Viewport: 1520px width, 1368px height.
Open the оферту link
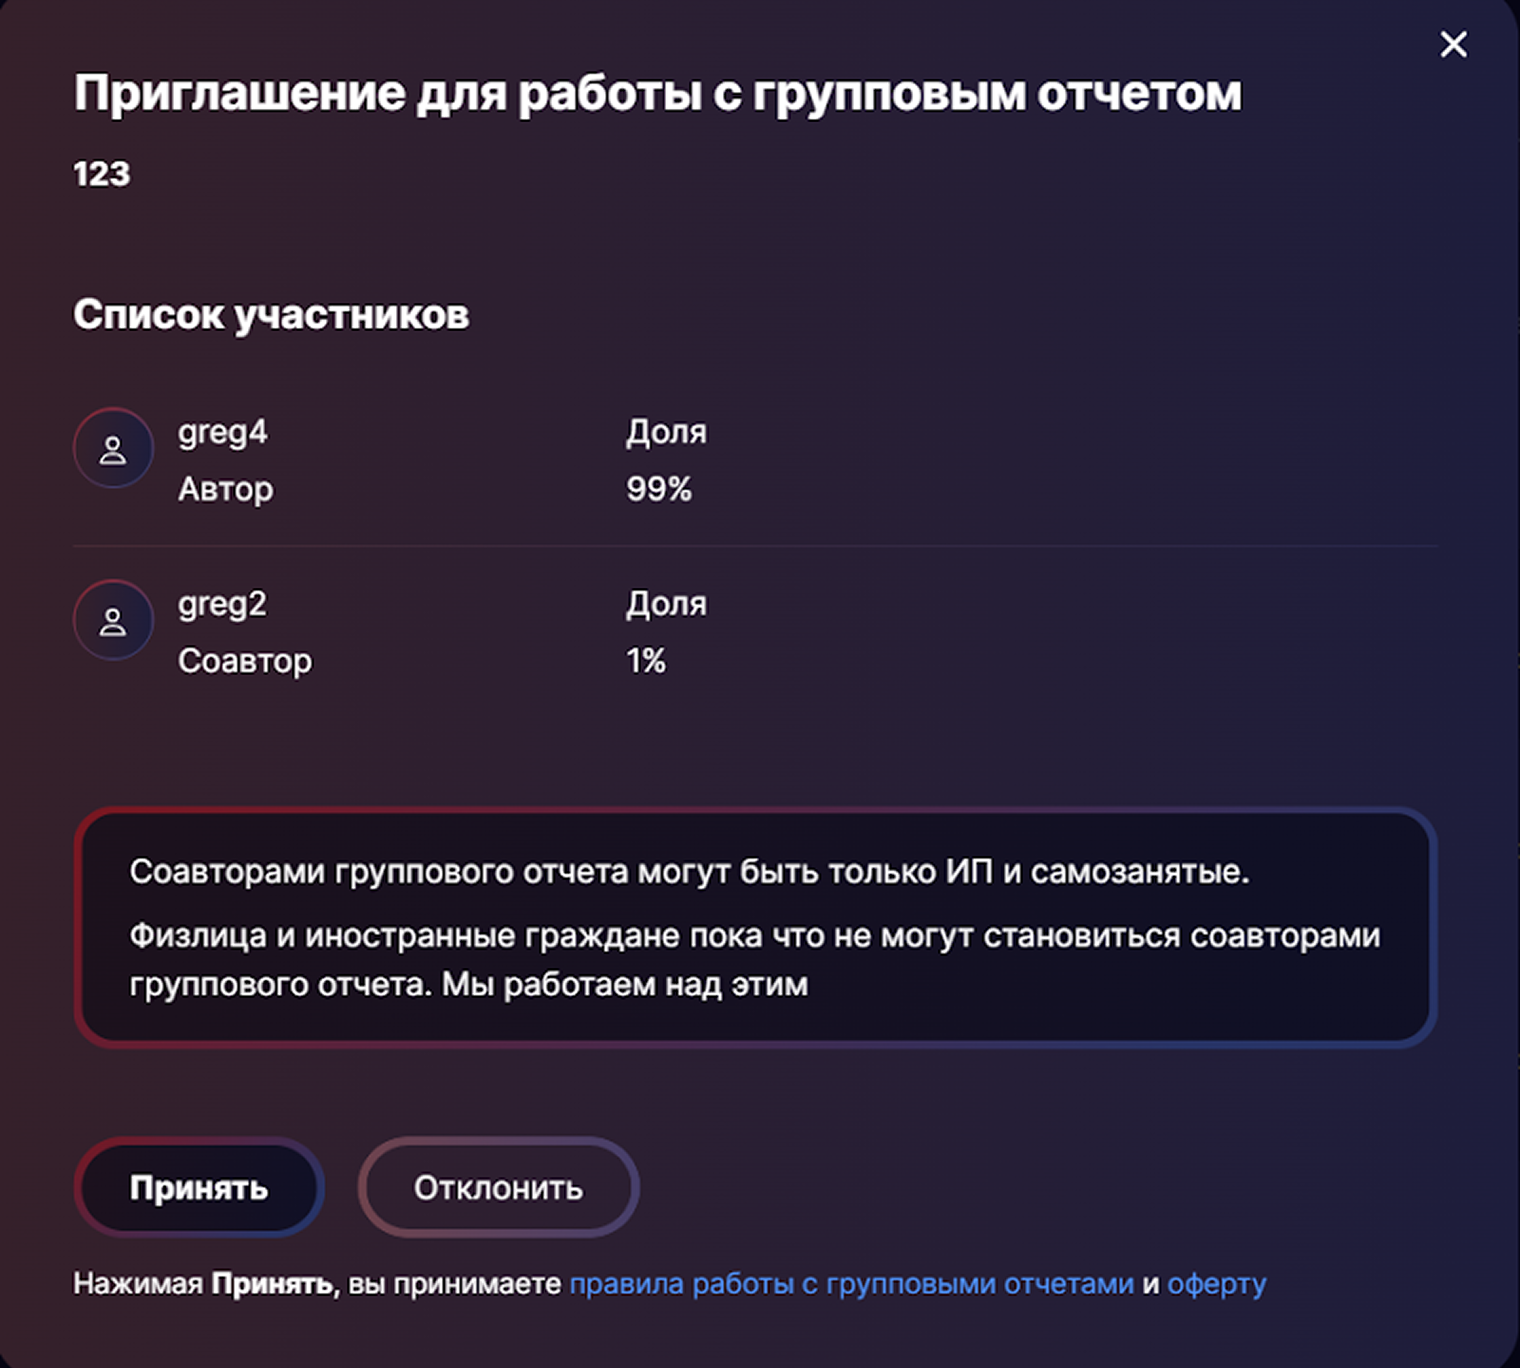[1216, 1283]
